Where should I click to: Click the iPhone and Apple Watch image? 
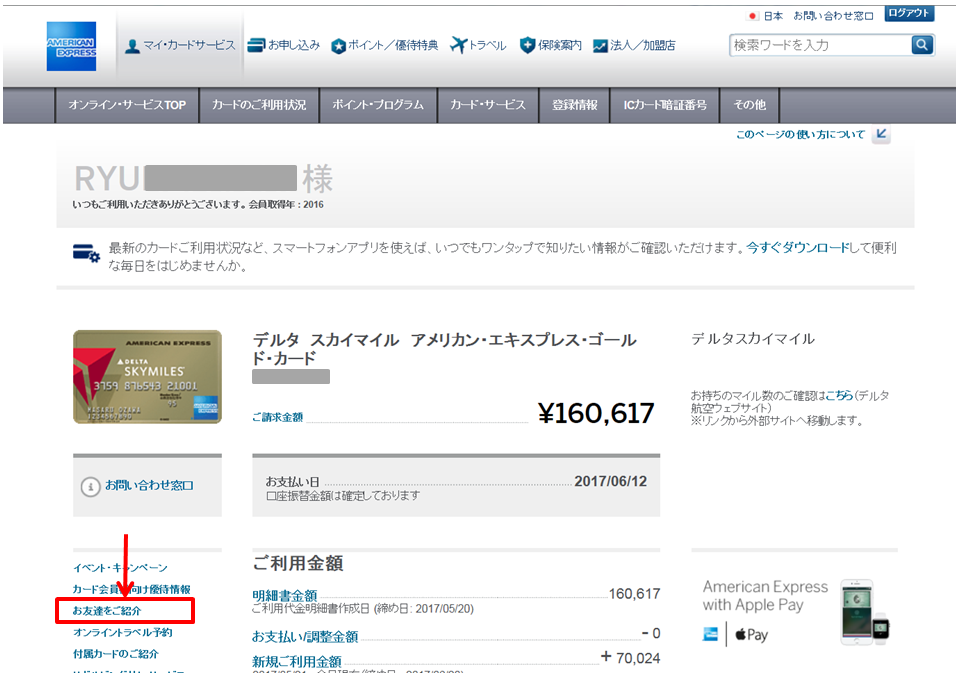pyautogui.click(x=865, y=612)
